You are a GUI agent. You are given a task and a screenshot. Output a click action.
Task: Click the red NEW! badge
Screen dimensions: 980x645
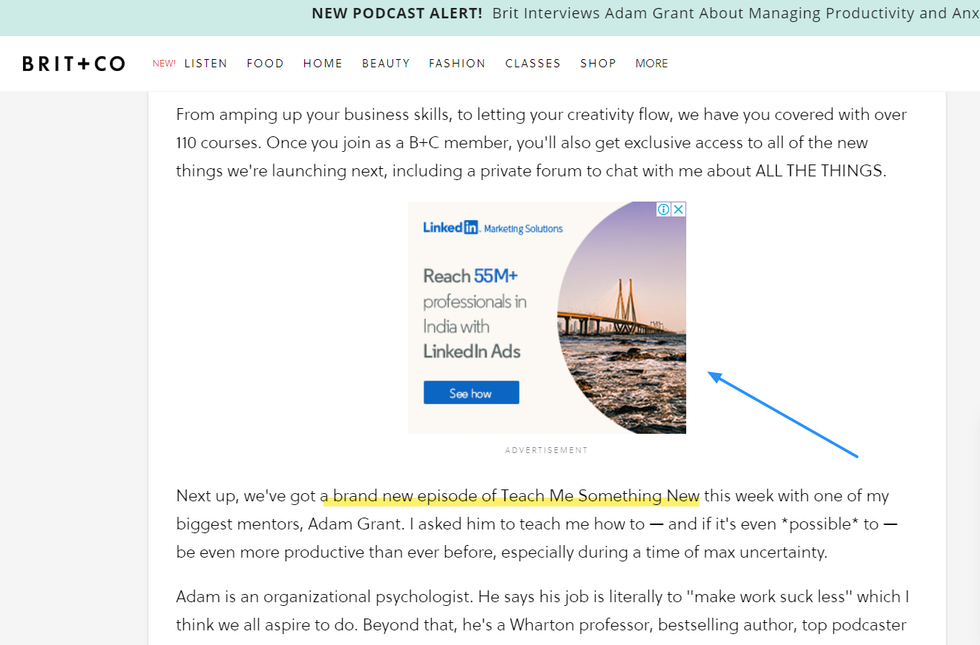[x=164, y=64]
